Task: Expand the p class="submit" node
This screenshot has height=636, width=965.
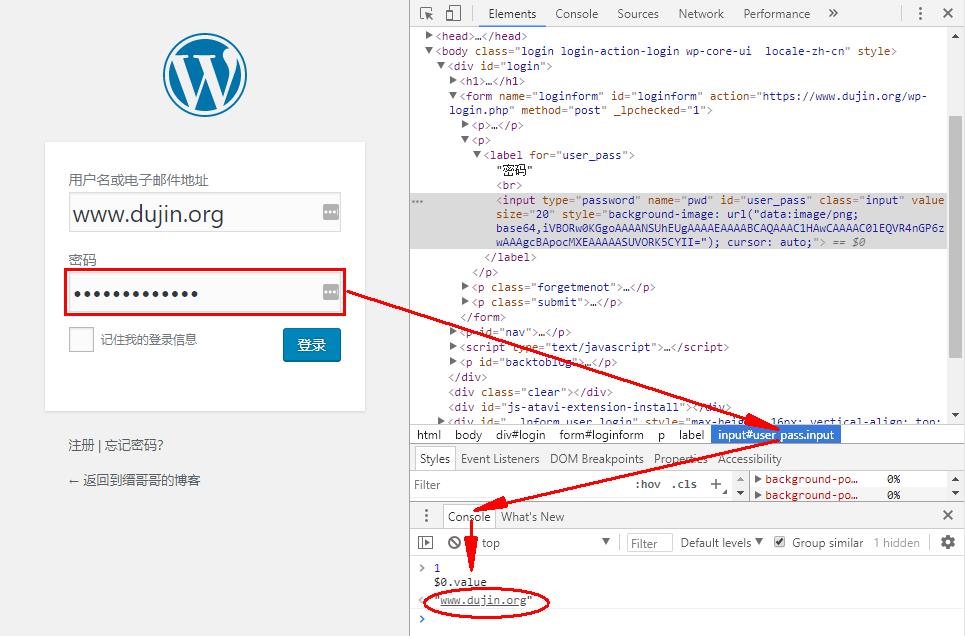Action: tap(465, 301)
